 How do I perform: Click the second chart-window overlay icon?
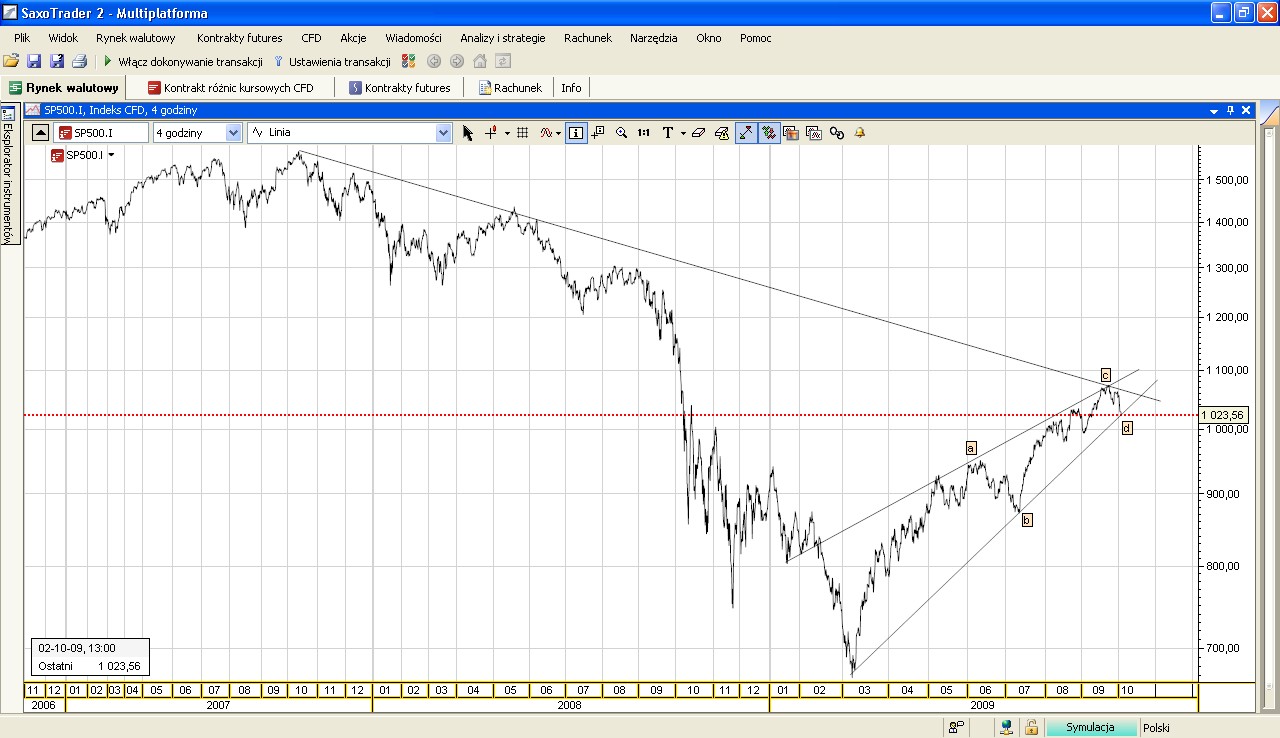coord(814,132)
